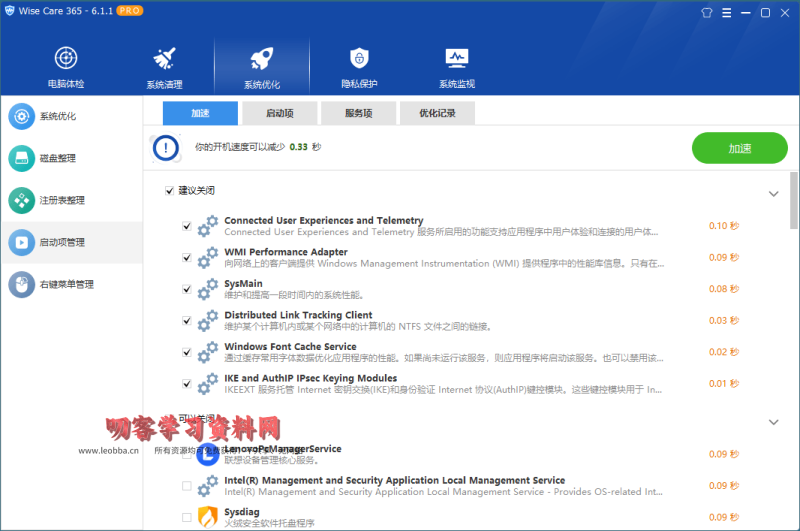The image size is (800, 531).
Task: Check the Intel(R) Management and Security checkbox
Action: click(x=187, y=486)
